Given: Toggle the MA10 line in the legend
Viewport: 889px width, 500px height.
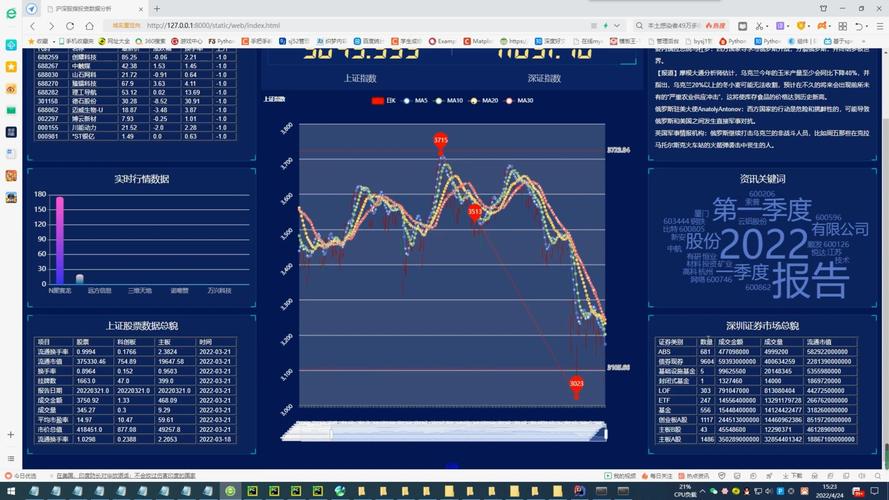Looking at the screenshot, I should (448, 100).
